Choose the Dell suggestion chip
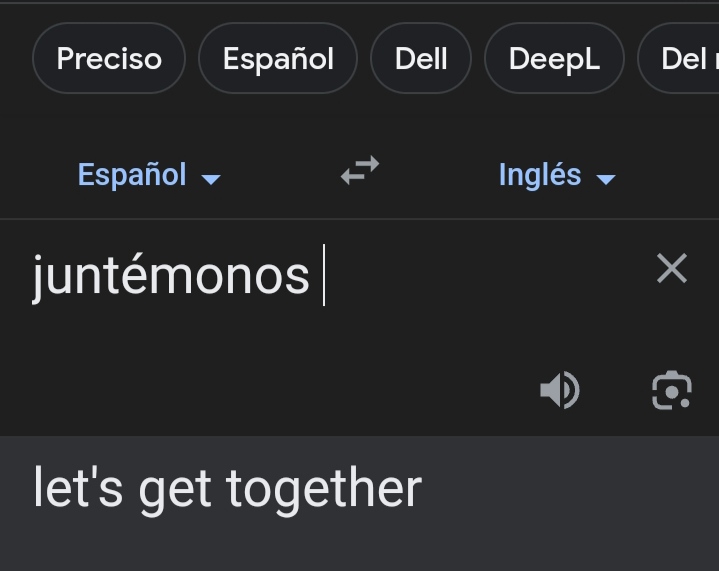This screenshot has width=719, height=571. pyautogui.click(x=421, y=58)
